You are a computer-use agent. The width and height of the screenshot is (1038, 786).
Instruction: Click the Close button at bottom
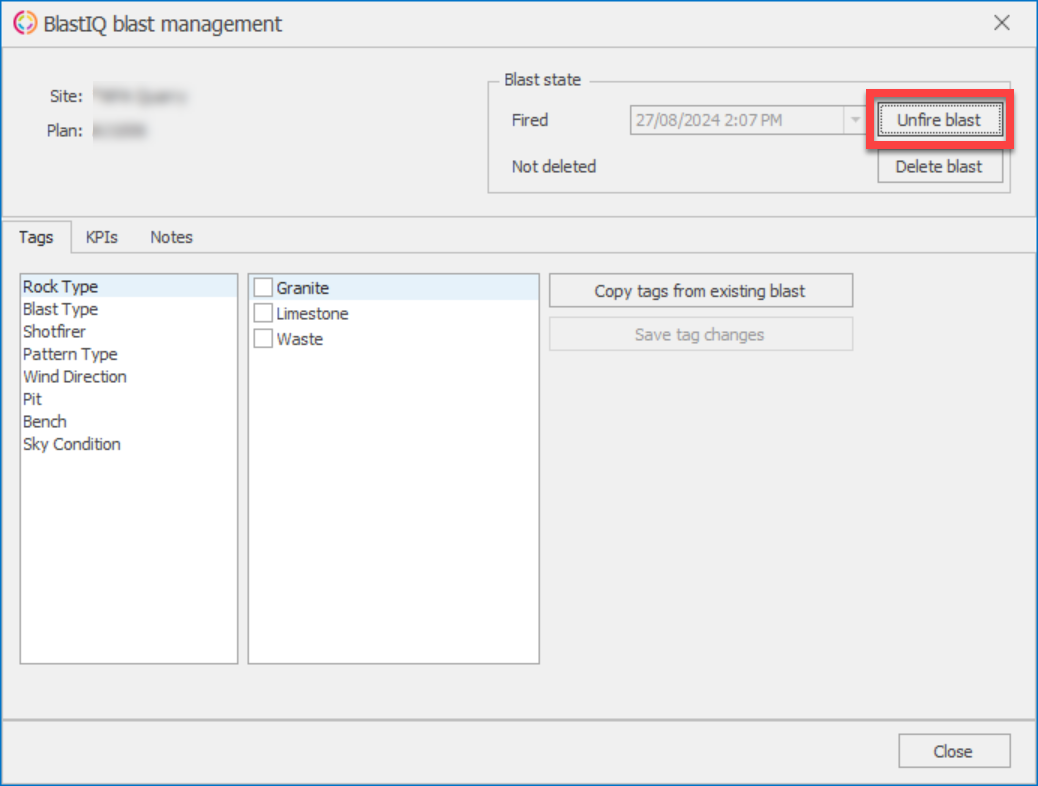[x=954, y=751]
